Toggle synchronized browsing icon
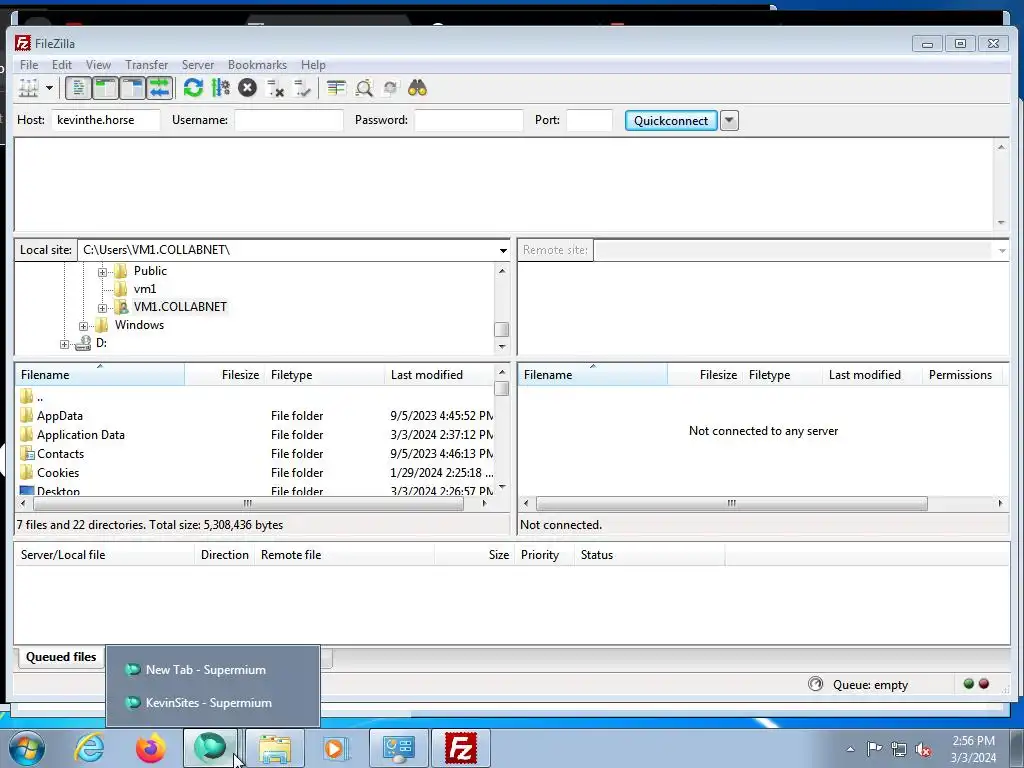The height and width of the screenshot is (768, 1024). 391,88
